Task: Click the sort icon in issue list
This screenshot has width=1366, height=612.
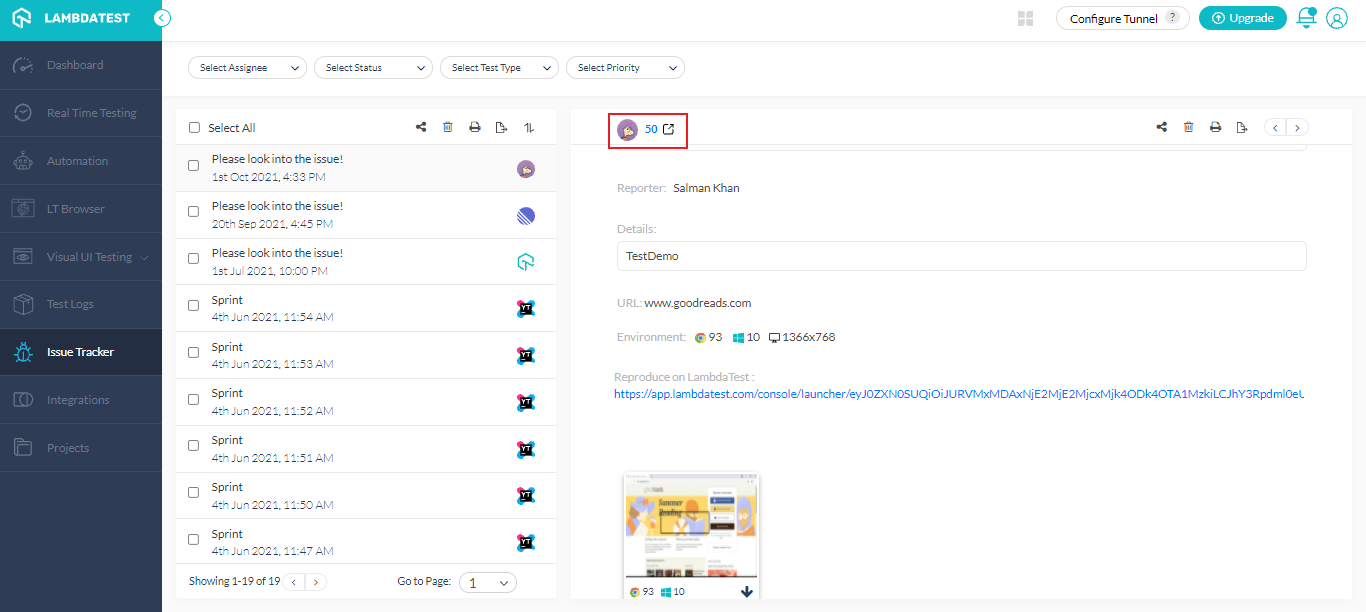Action: [x=529, y=127]
